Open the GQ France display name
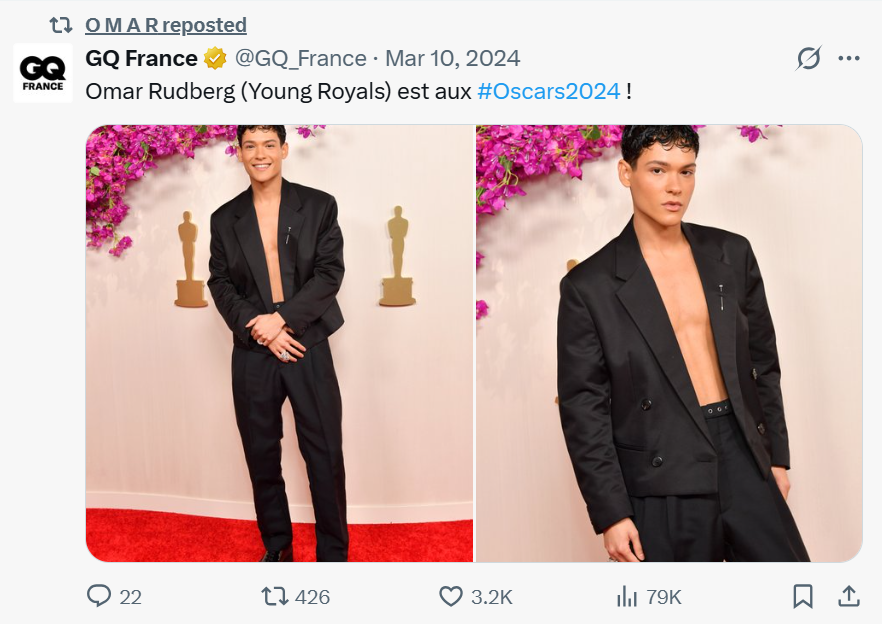882x624 pixels. point(141,58)
